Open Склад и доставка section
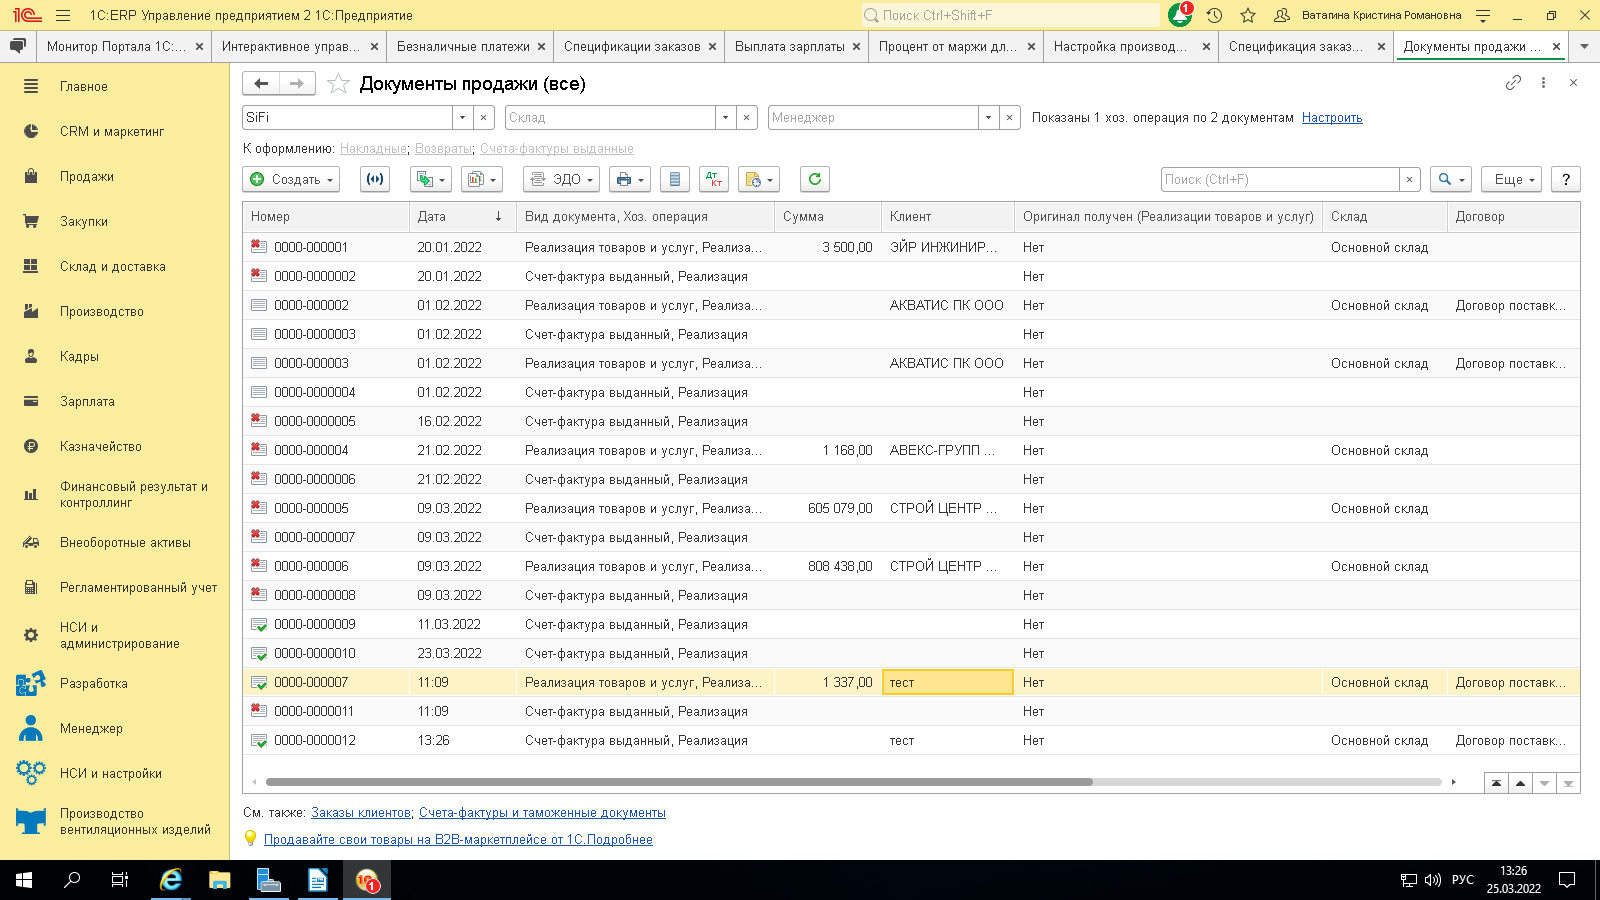1600x900 pixels. point(113,267)
